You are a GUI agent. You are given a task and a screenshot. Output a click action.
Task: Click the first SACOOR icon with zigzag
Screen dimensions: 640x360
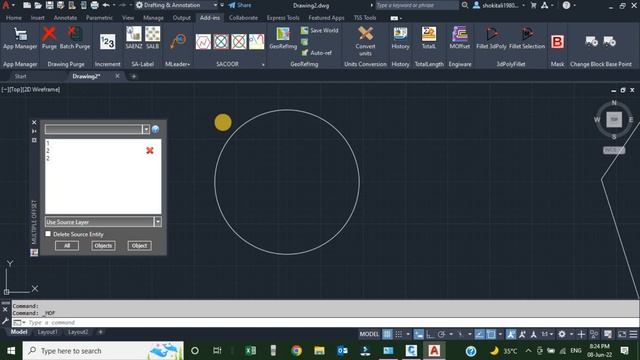point(203,42)
